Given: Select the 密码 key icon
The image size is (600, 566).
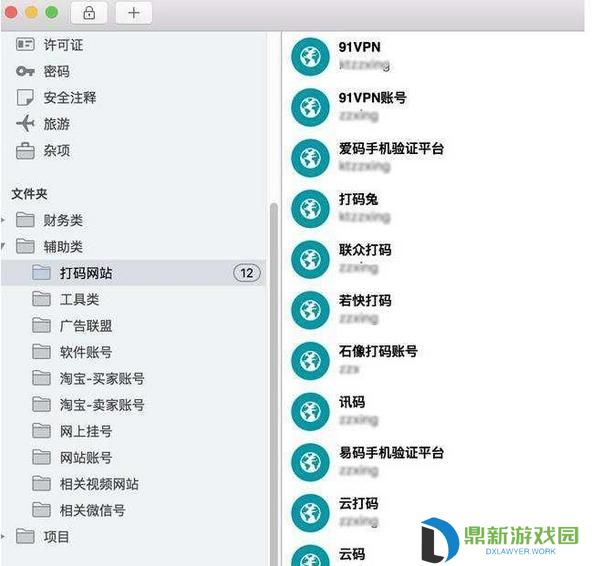Looking at the screenshot, I should (25, 71).
